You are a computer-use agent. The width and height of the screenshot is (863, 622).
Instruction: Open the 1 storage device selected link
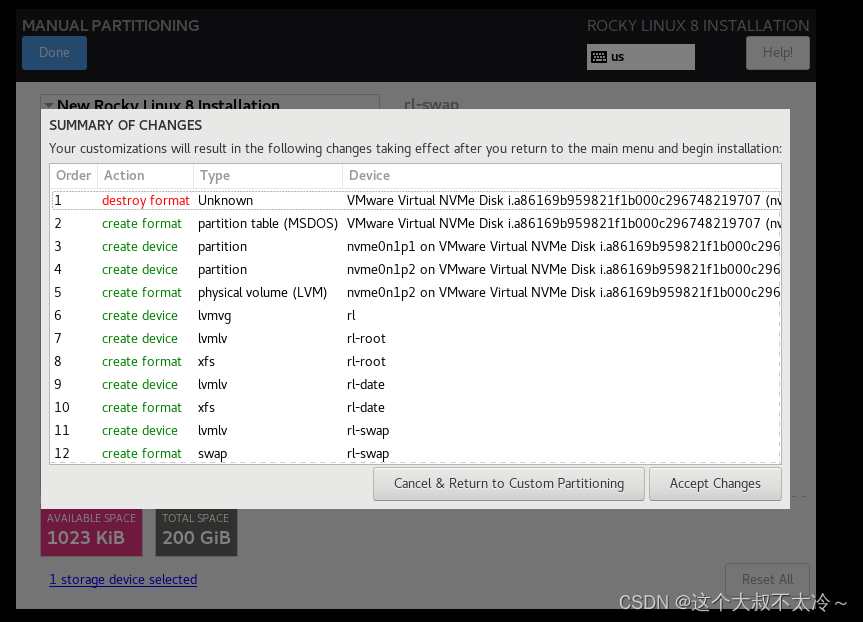point(123,580)
